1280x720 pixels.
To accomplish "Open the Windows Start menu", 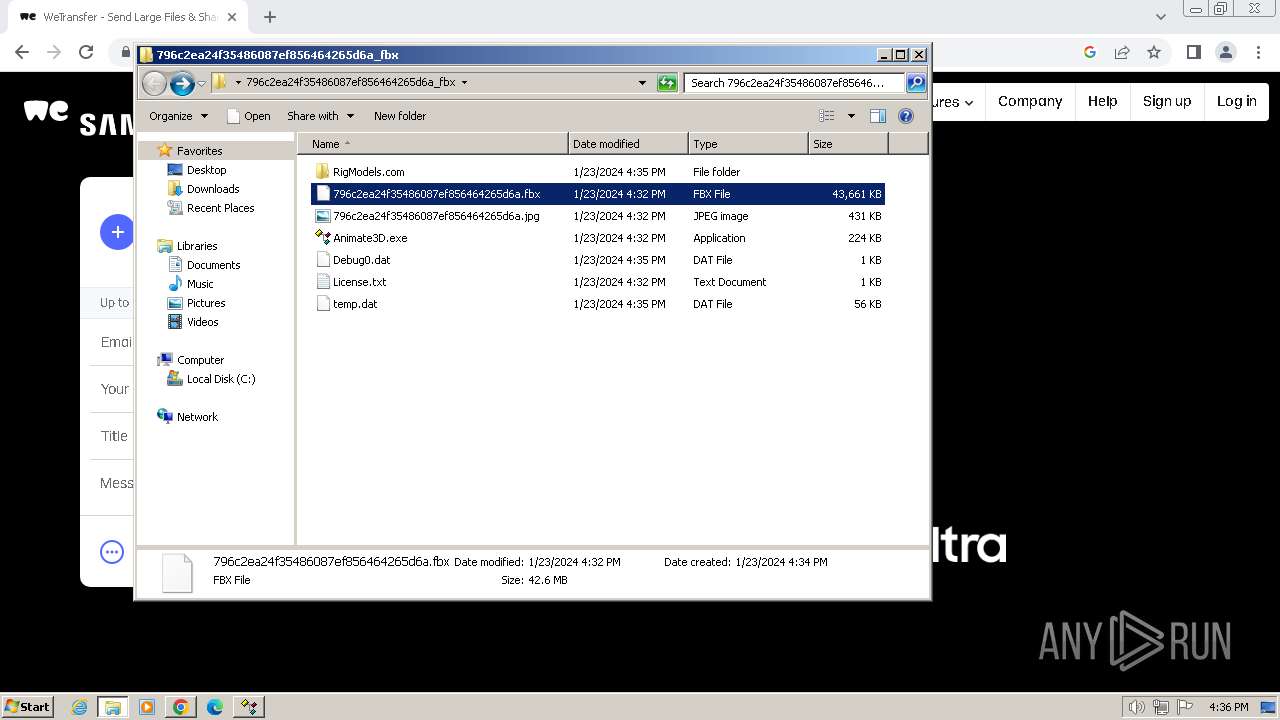I will tap(27, 706).
